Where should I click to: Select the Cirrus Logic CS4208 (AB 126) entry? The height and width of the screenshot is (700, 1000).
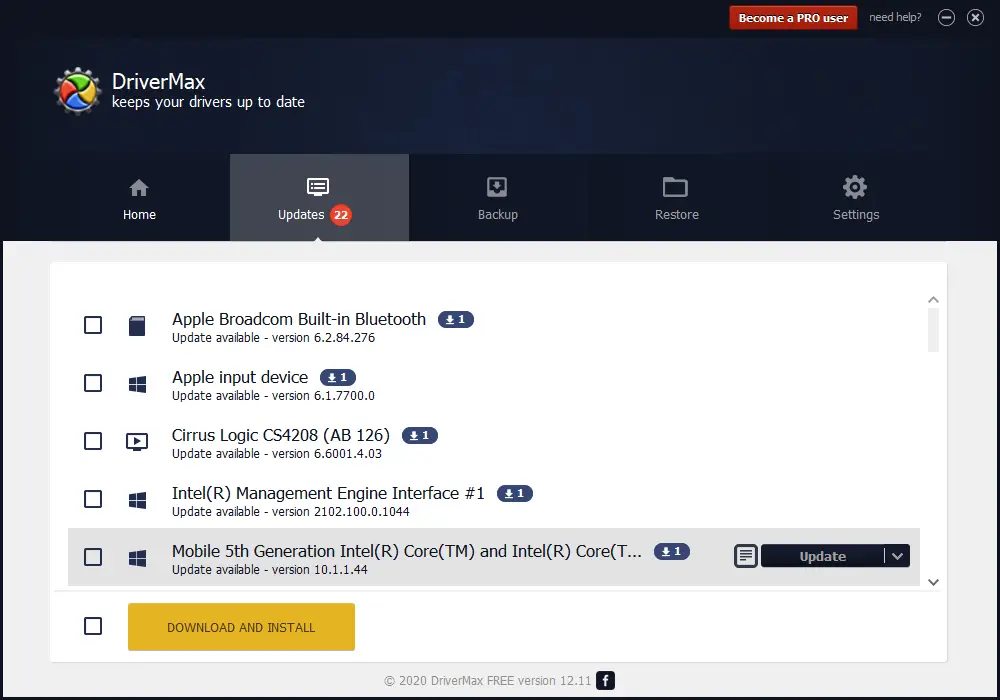coord(281,435)
